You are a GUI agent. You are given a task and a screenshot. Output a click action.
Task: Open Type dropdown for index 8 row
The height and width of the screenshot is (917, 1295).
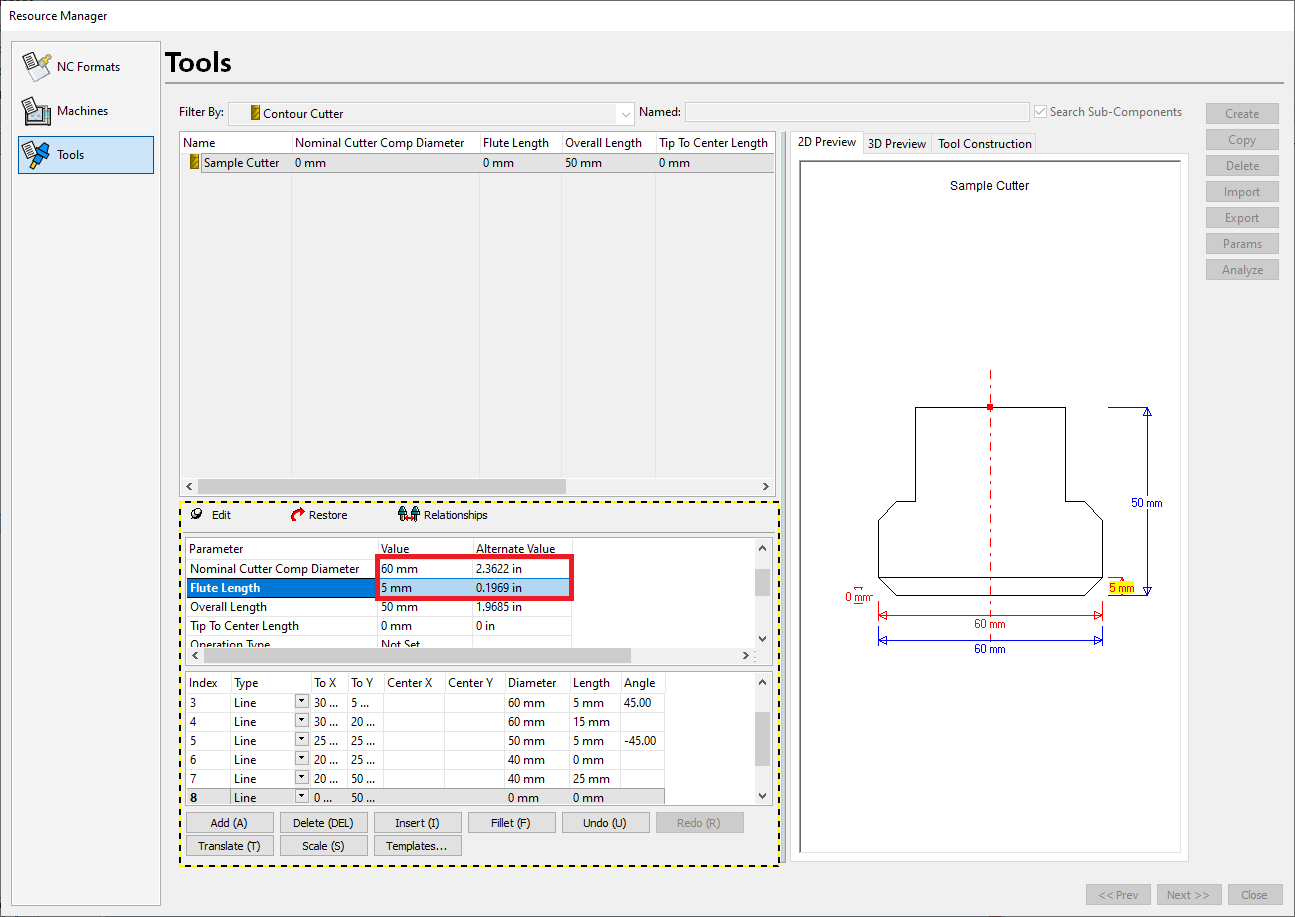302,797
